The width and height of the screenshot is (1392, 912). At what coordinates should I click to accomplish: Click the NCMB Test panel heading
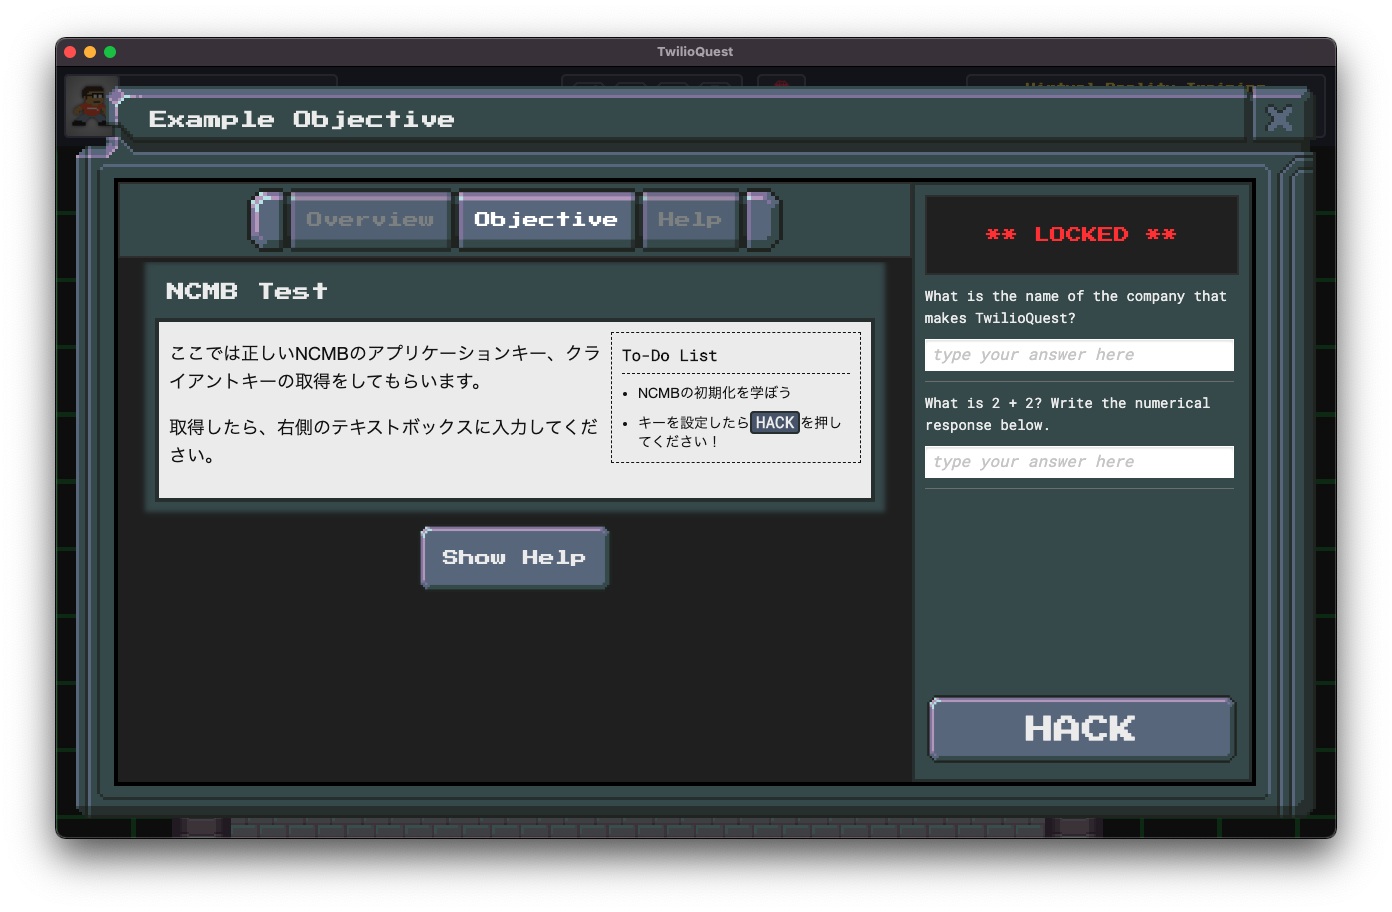[x=247, y=291]
